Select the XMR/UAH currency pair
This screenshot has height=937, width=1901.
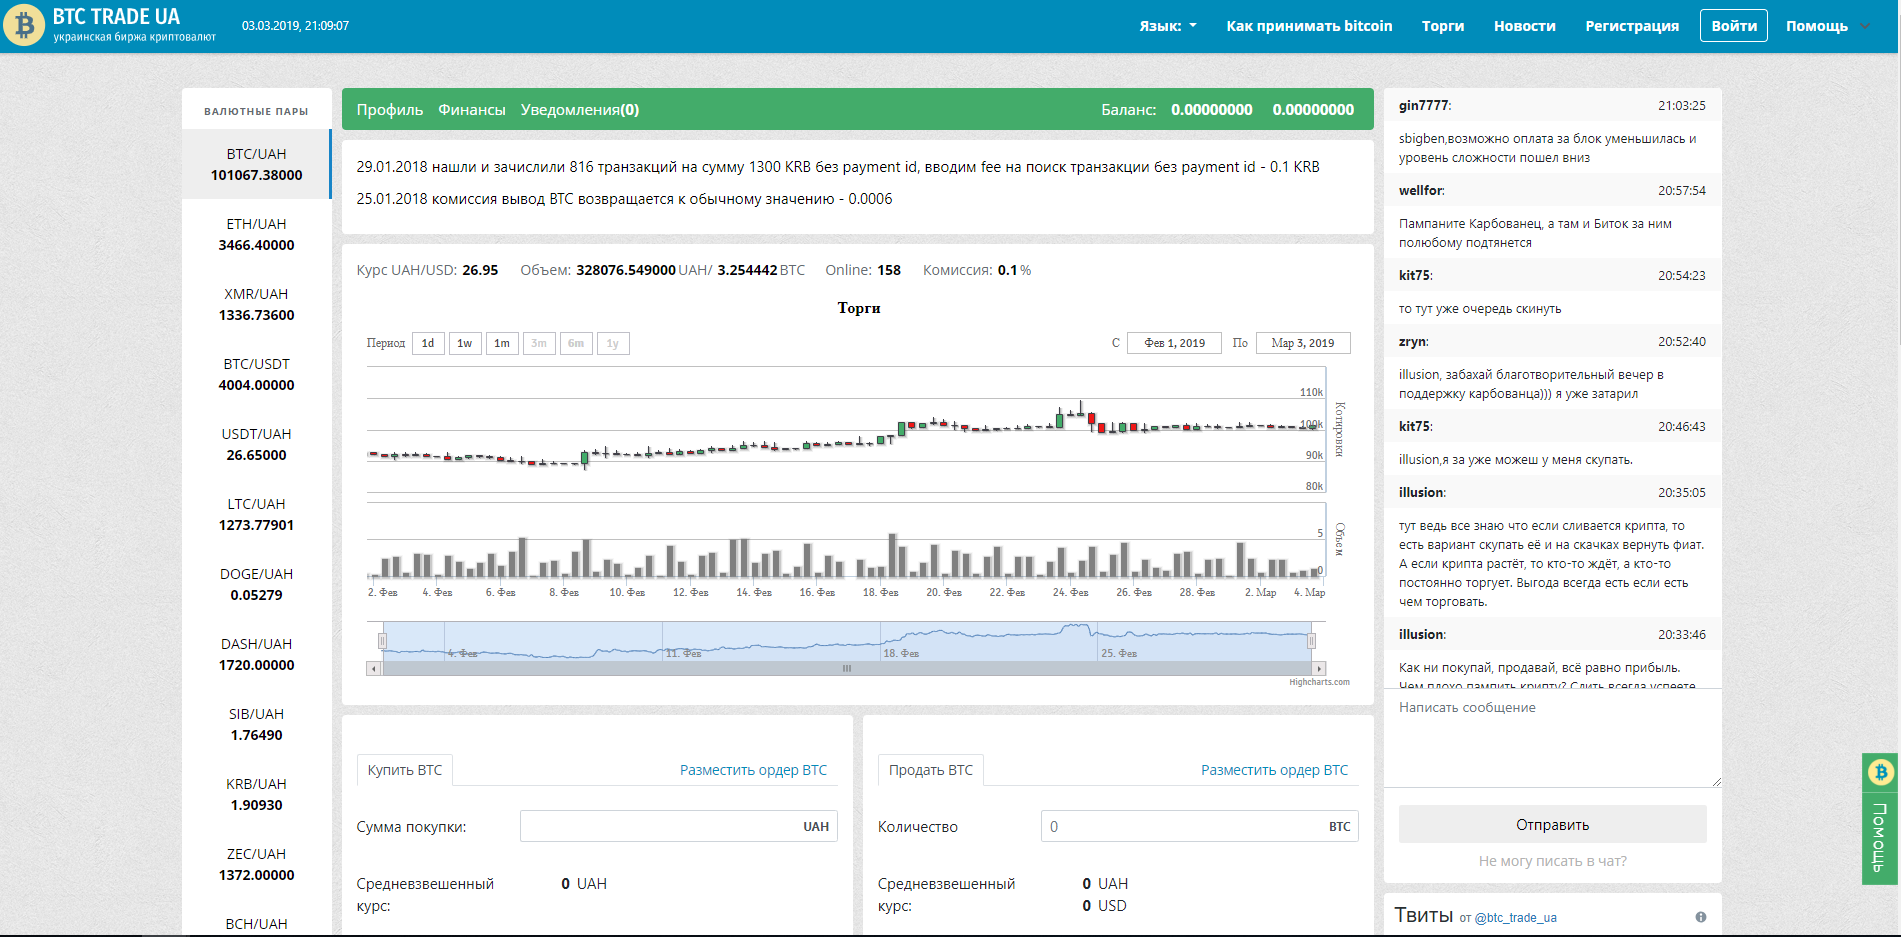pos(256,304)
